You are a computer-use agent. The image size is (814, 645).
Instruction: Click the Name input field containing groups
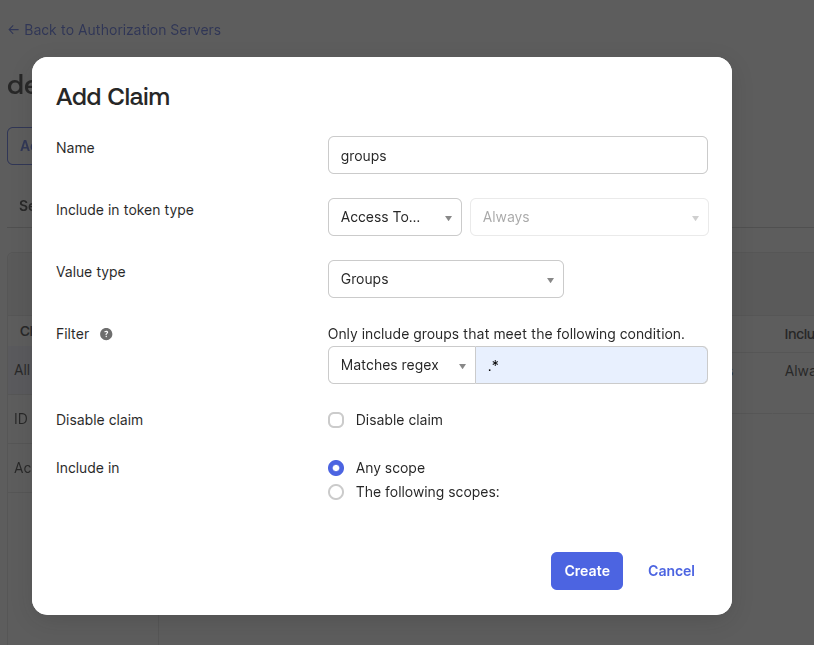coord(517,155)
